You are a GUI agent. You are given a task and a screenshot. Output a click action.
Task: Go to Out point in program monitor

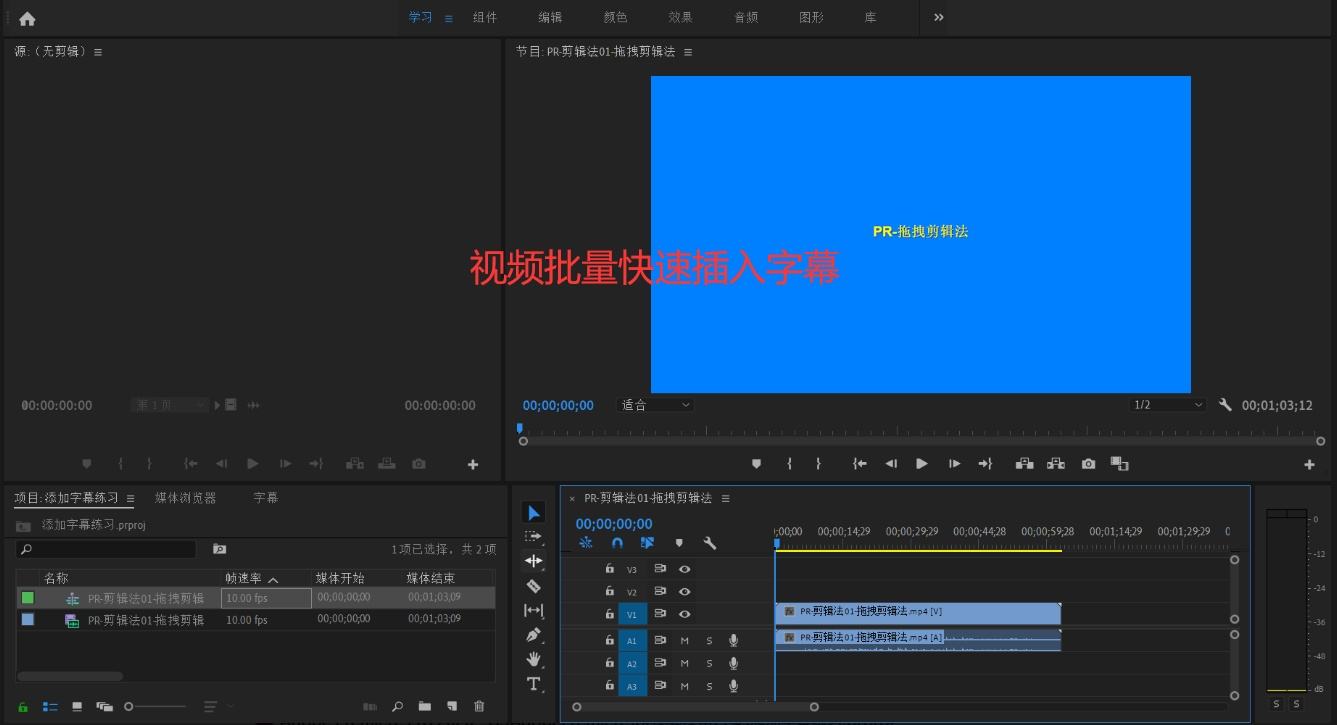[985, 464]
